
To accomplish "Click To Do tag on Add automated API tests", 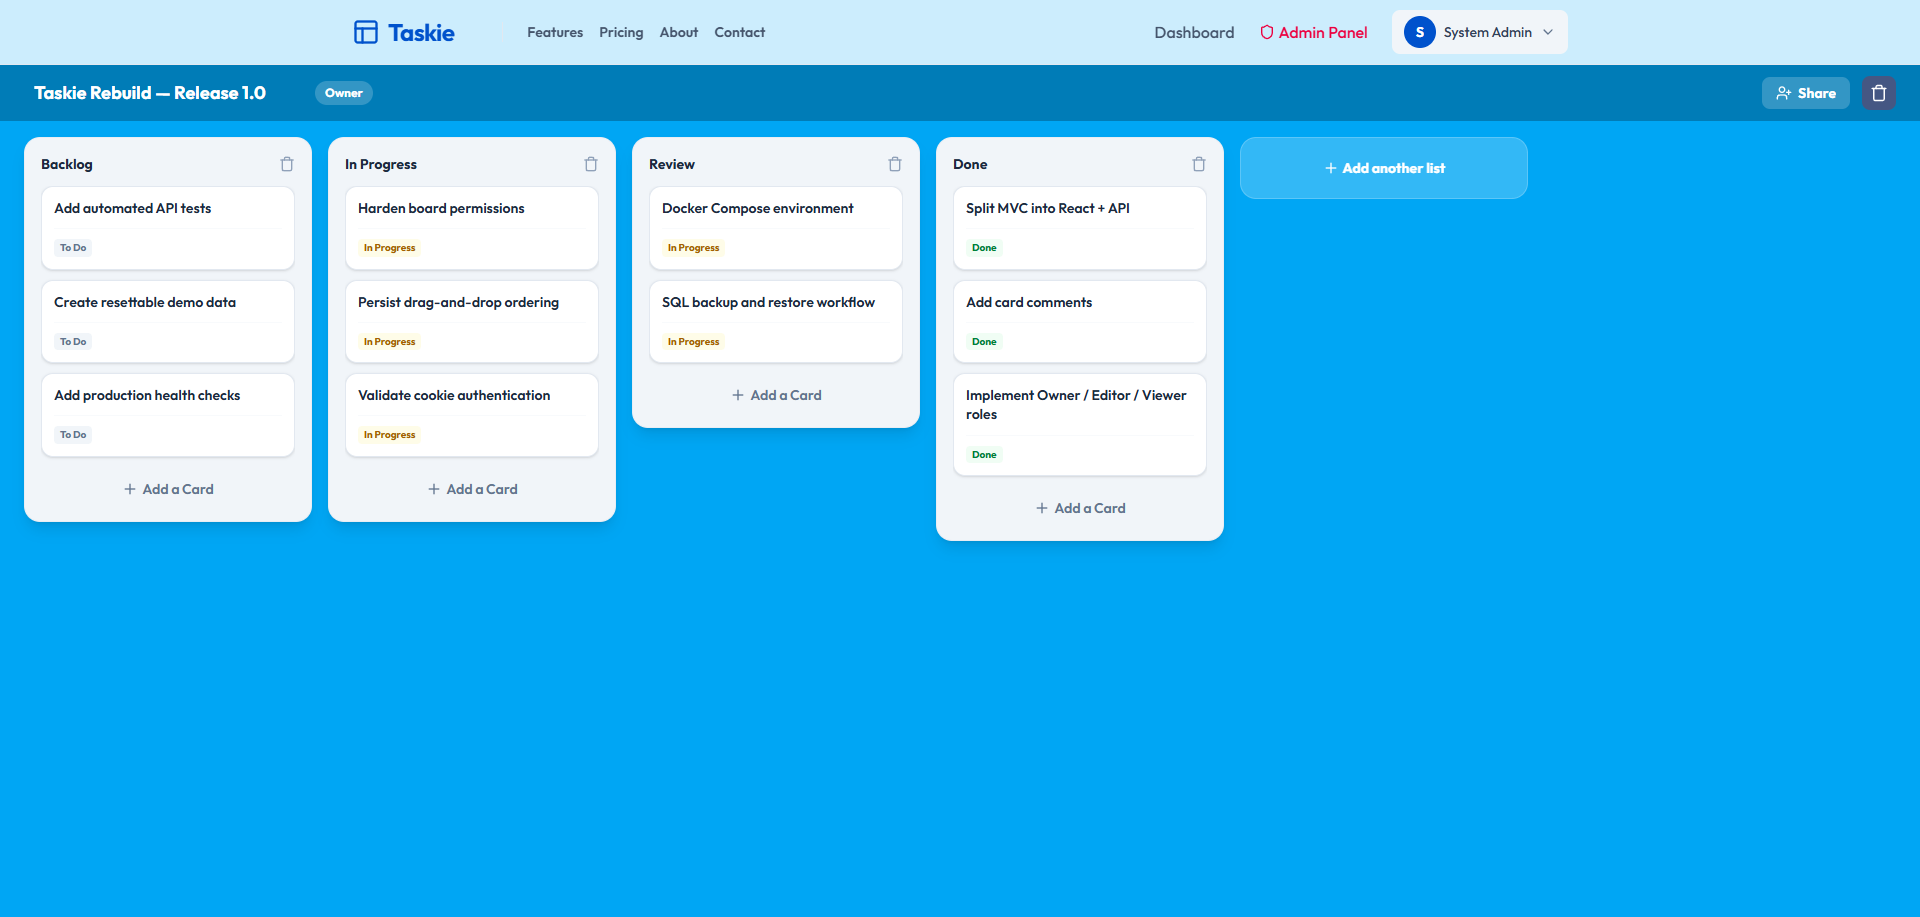I will tap(73, 248).
